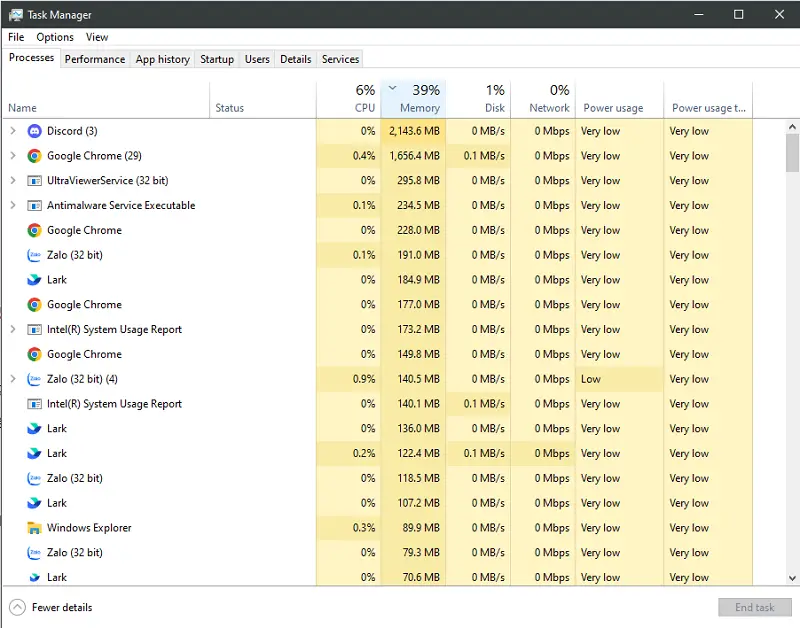800x628 pixels.
Task: Click the Windows Explorer folder icon
Action: (34, 528)
